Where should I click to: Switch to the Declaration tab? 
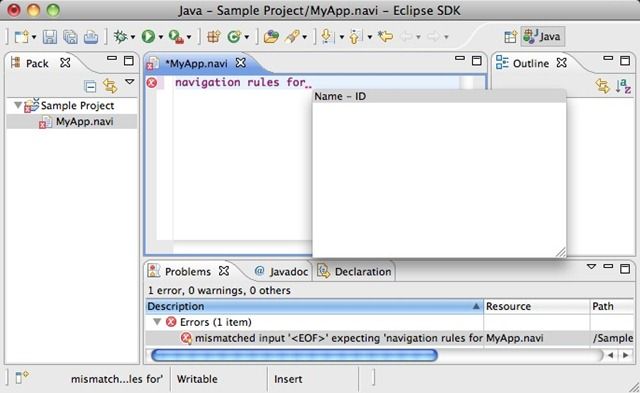[x=354, y=271]
